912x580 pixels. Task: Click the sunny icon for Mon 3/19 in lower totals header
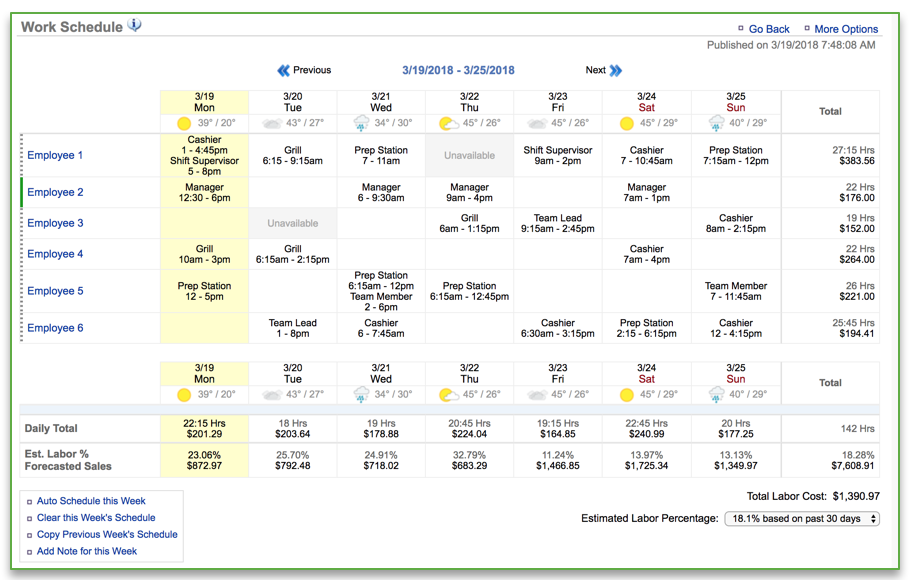(184, 395)
